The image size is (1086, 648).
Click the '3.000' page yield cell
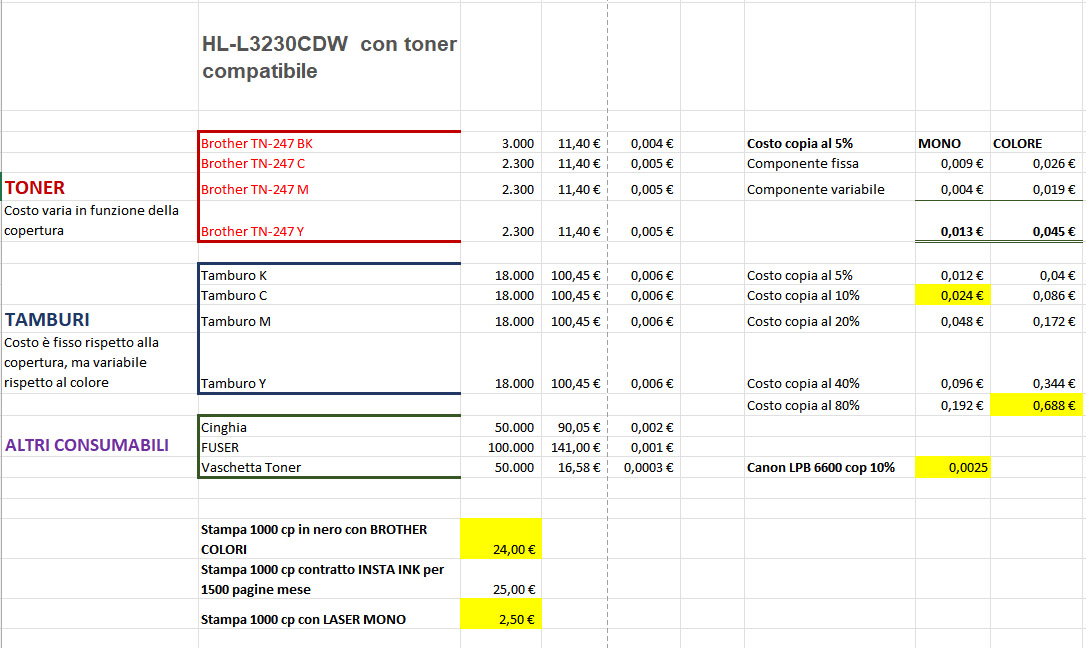501,143
